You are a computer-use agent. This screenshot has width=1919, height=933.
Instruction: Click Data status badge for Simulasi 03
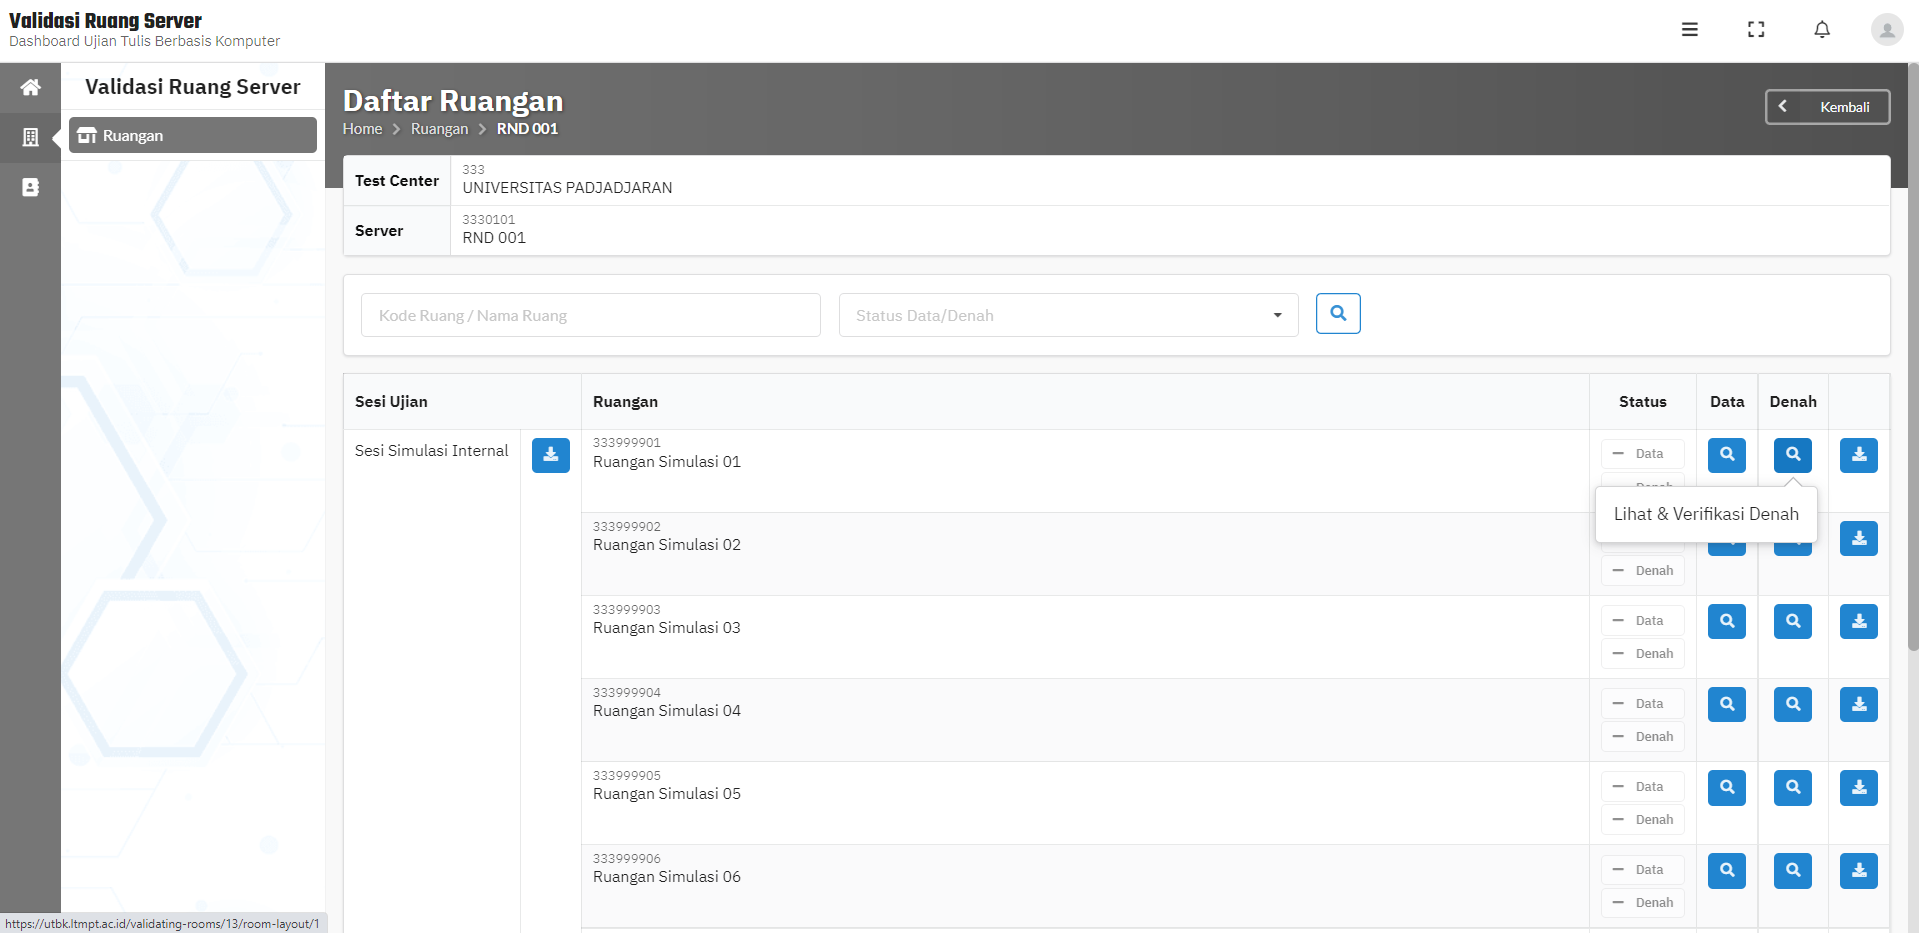(1642, 621)
